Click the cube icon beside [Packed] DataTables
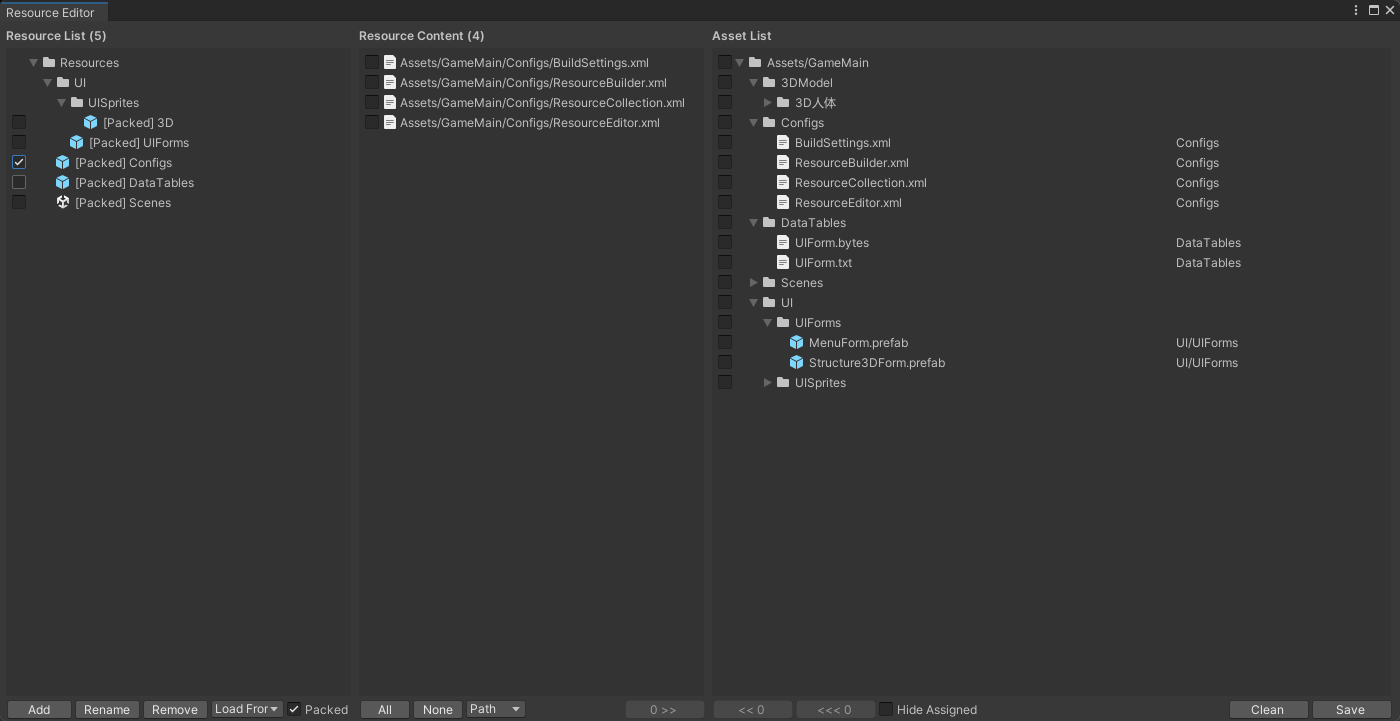The image size is (1400, 721). [60, 182]
